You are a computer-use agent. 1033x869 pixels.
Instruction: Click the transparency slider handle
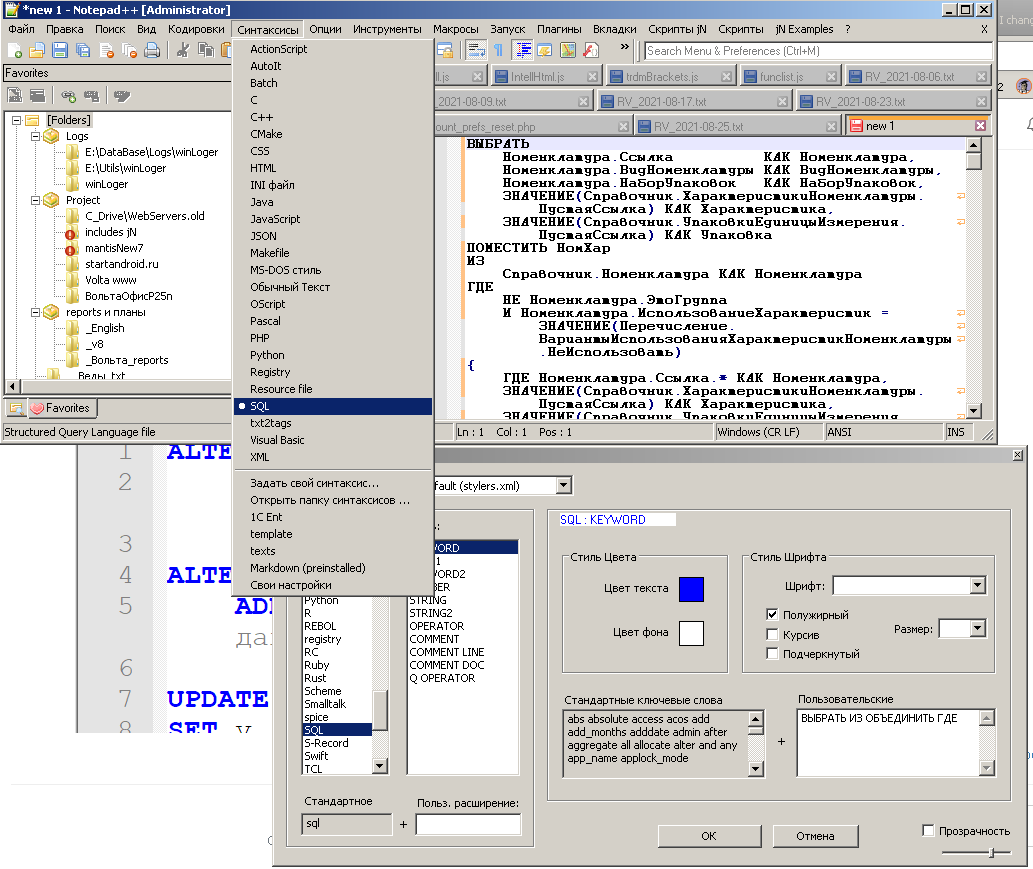[991, 853]
